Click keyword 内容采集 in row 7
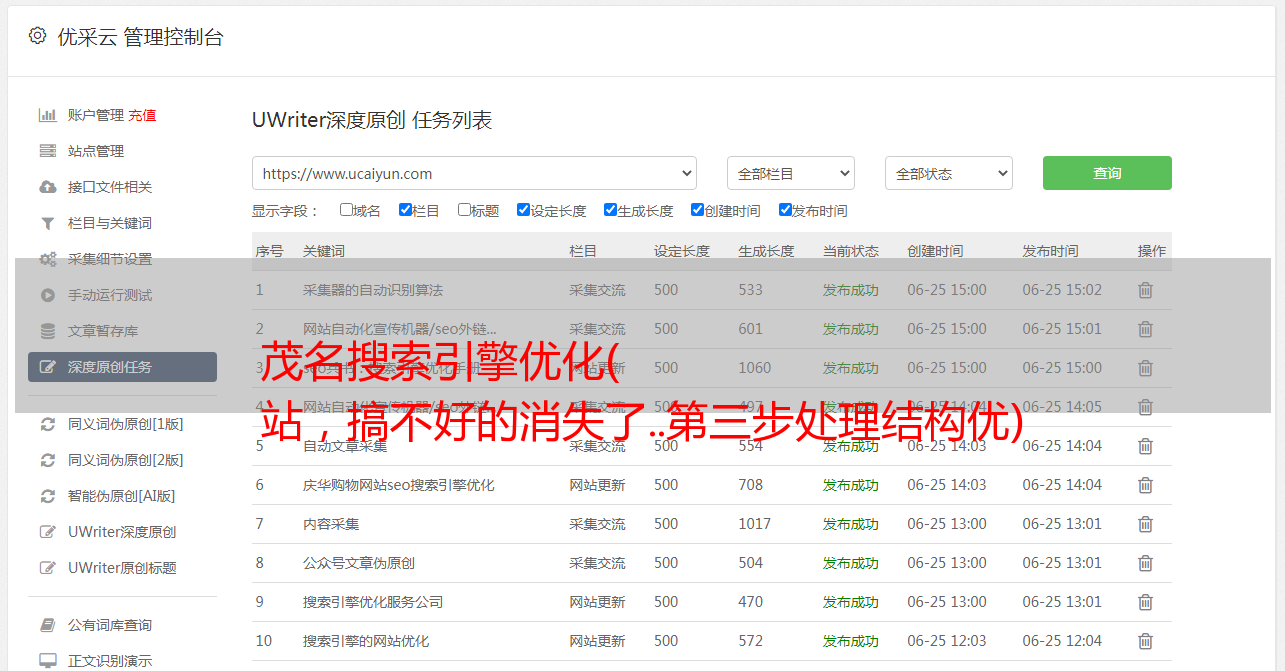The height and width of the screenshot is (671, 1285). click(331, 524)
